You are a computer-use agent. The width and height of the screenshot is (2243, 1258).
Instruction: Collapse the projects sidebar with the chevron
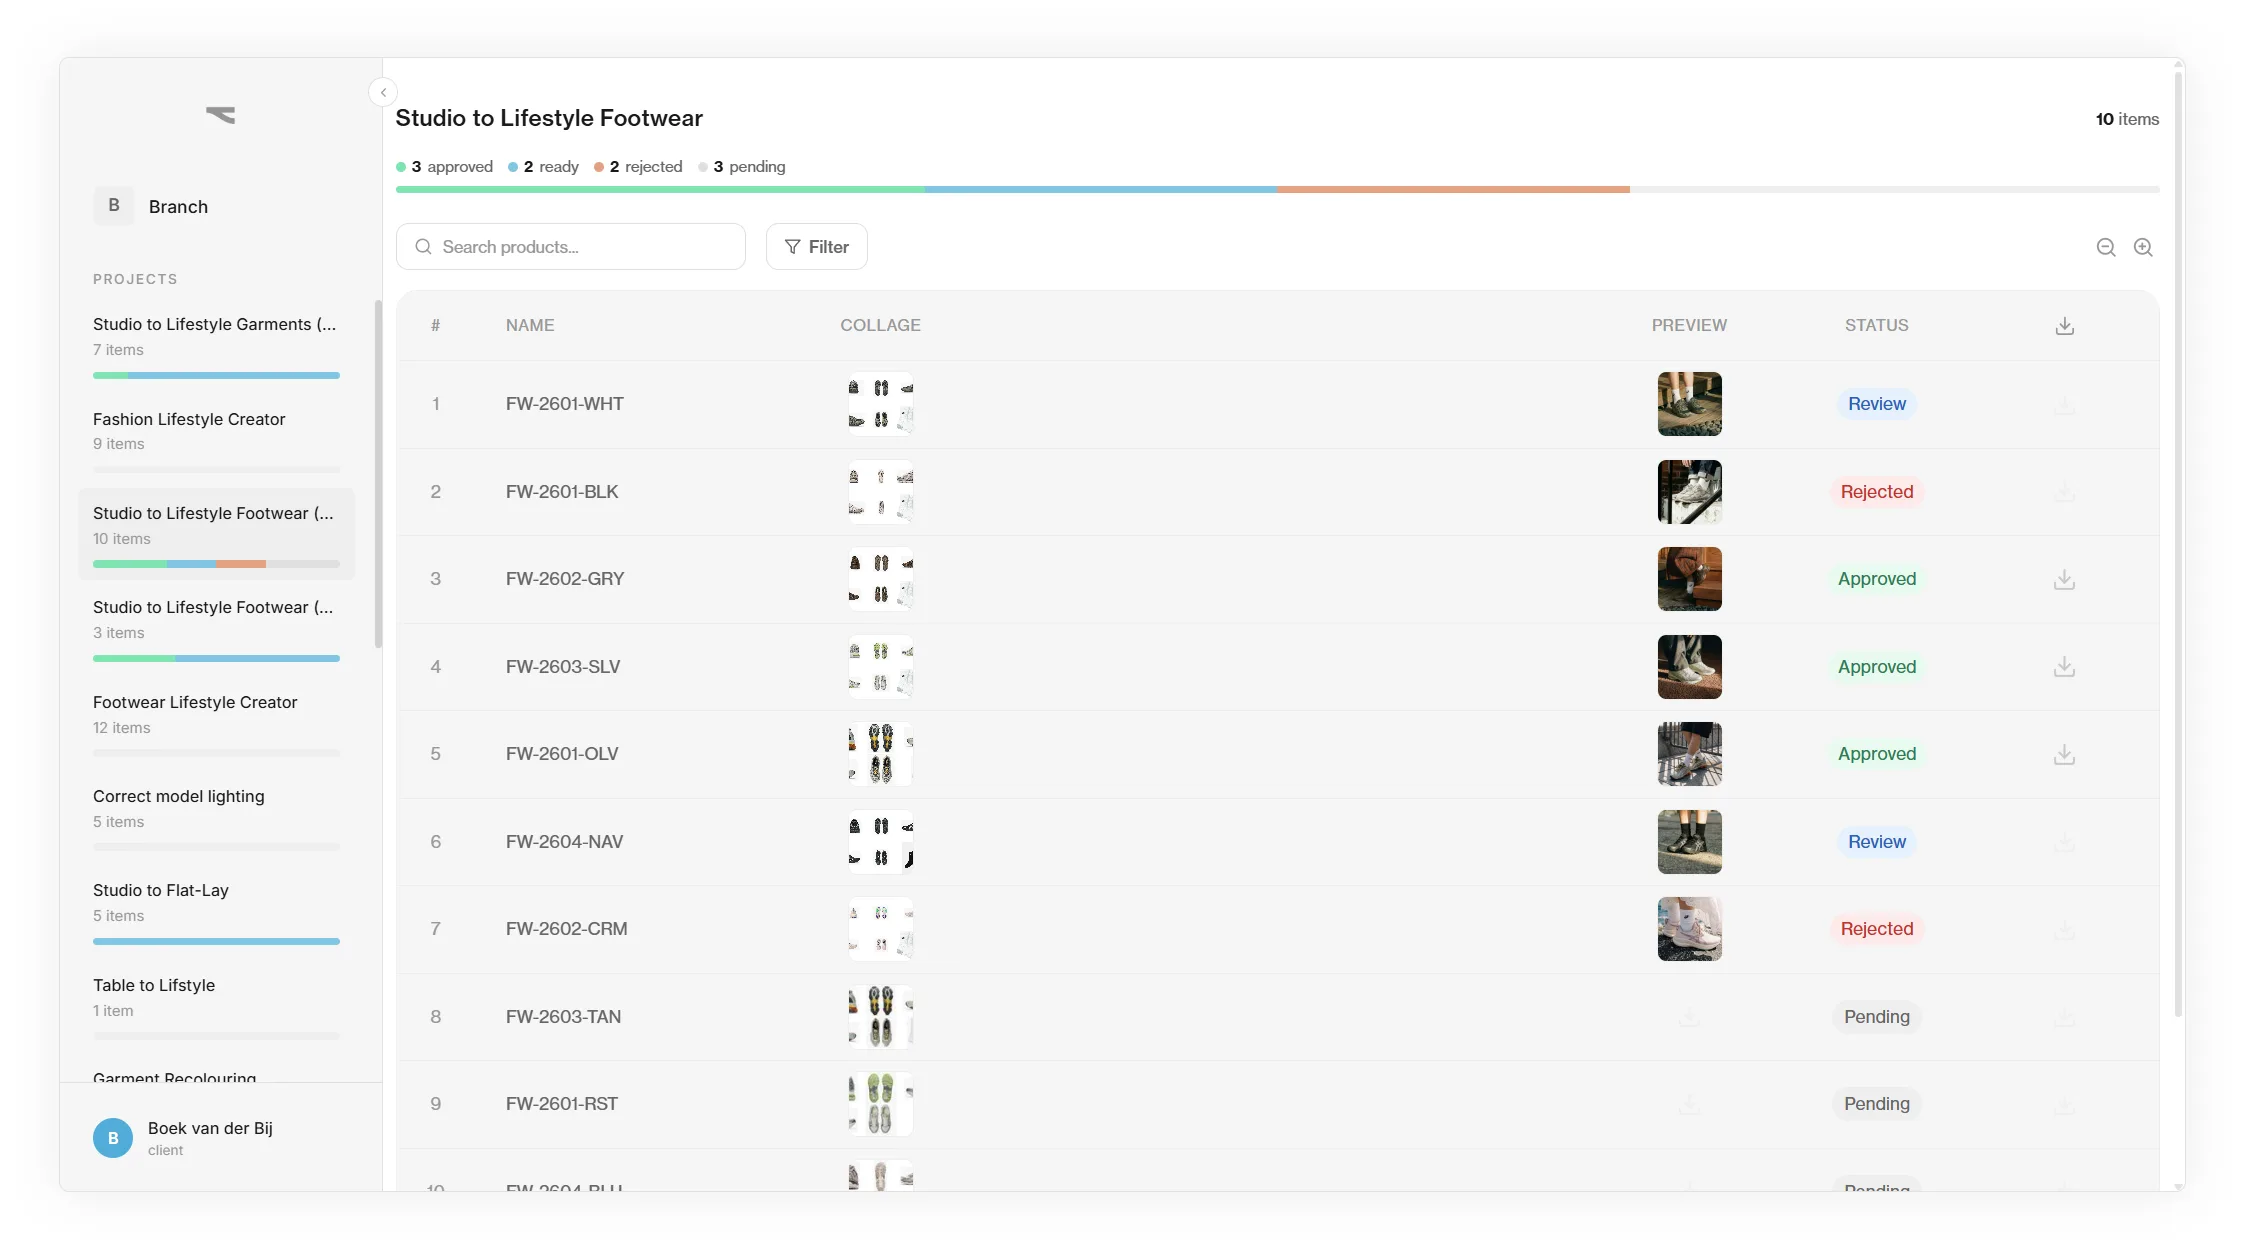click(383, 92)
